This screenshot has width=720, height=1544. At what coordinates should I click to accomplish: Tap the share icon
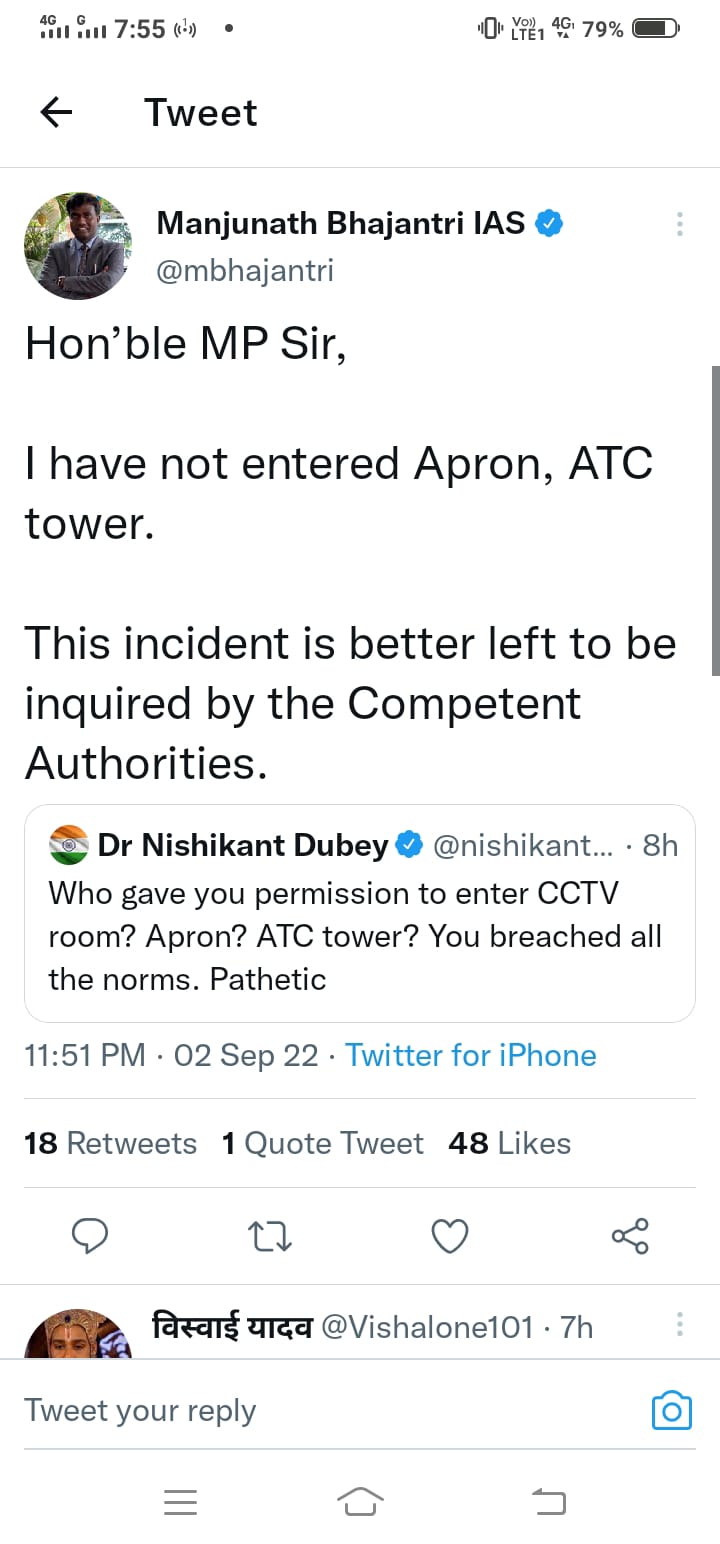pyautogui.click(x=630, y=1236)
